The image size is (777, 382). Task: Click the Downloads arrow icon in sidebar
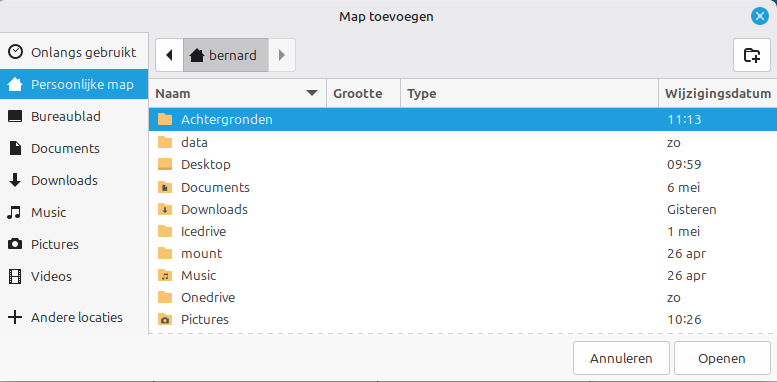point(15,180)
